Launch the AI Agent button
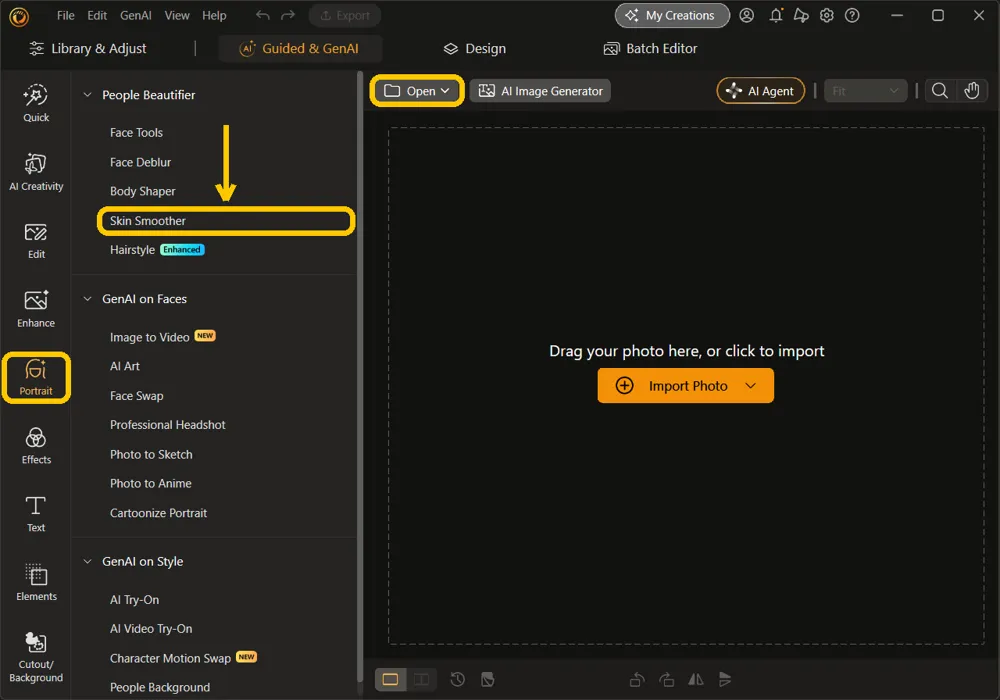The image size is (1000, 700). [x=760, y=91]
